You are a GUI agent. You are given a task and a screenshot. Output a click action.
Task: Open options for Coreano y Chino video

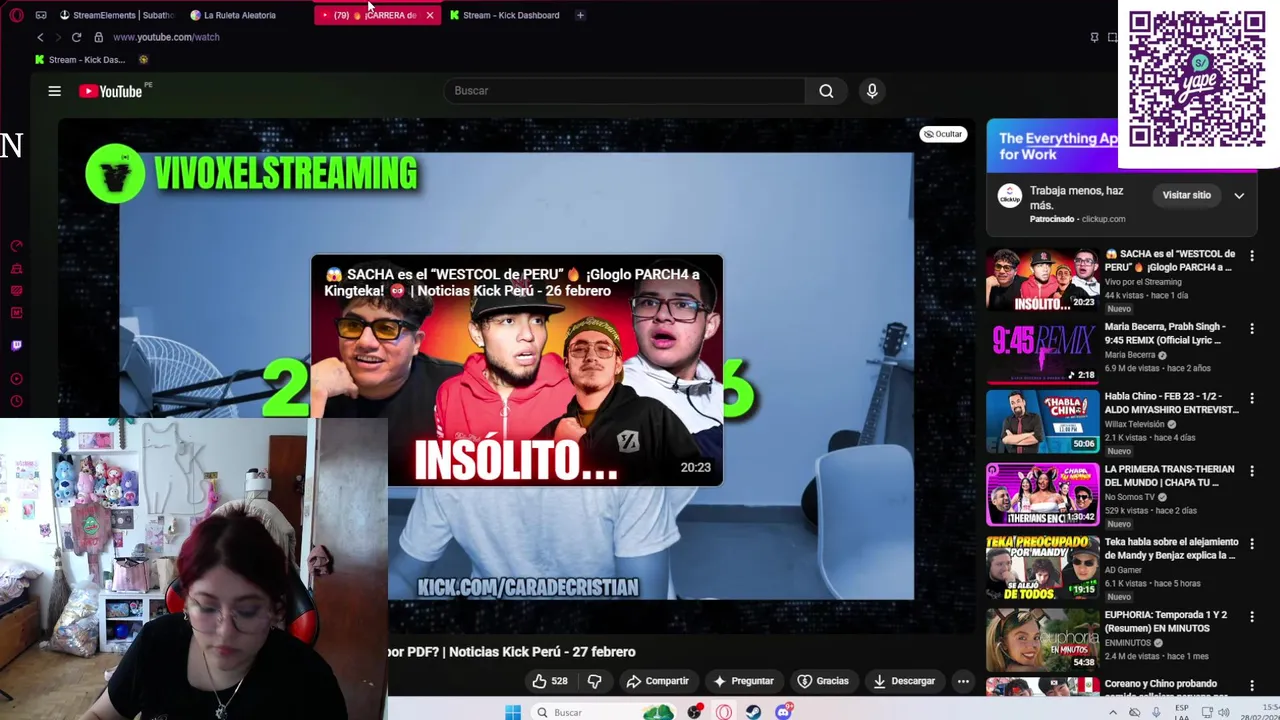coord(1251,686)
